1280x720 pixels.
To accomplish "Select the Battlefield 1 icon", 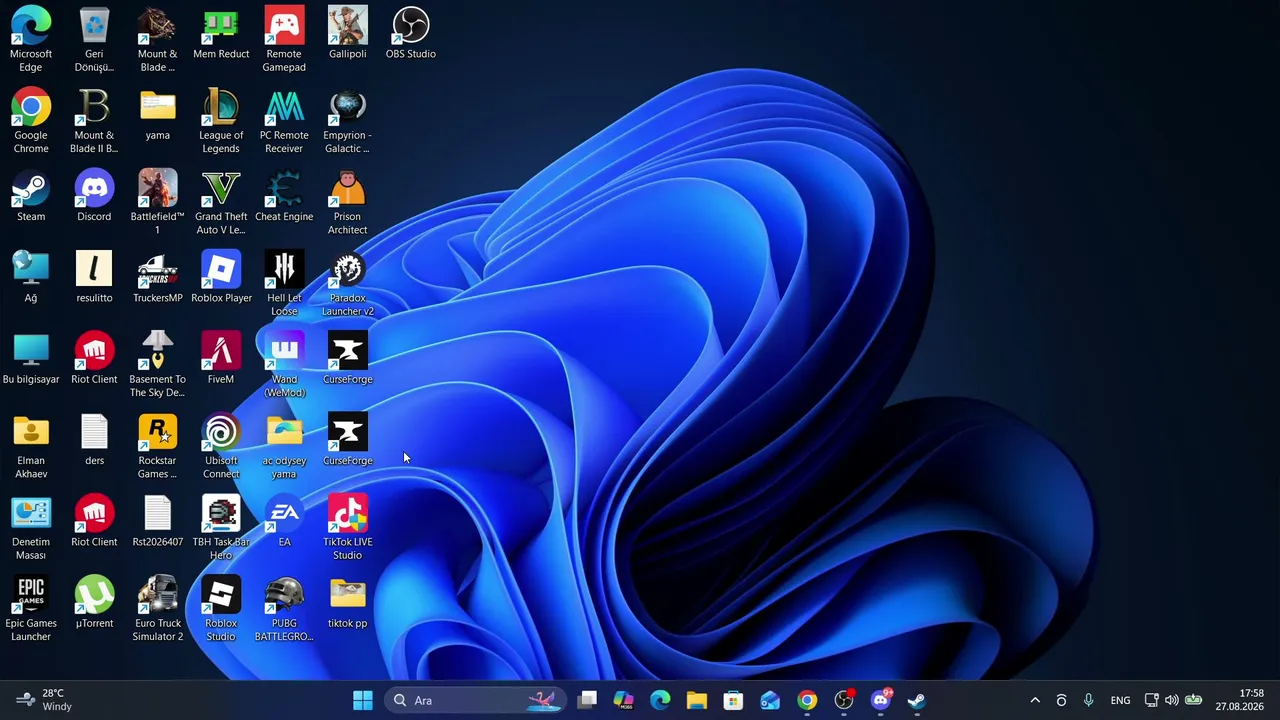I will (157, 202).
